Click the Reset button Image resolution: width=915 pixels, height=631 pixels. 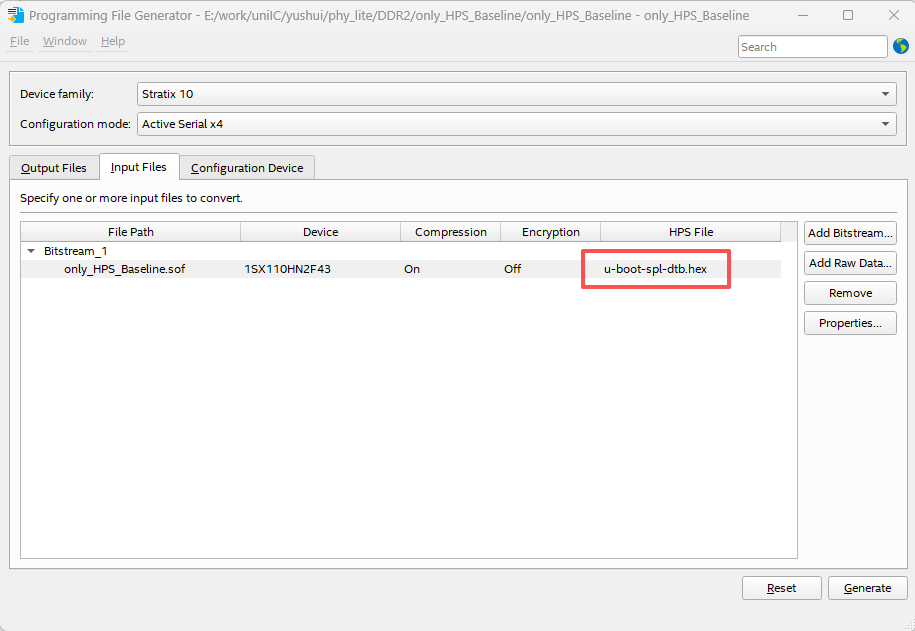[781, 588]
